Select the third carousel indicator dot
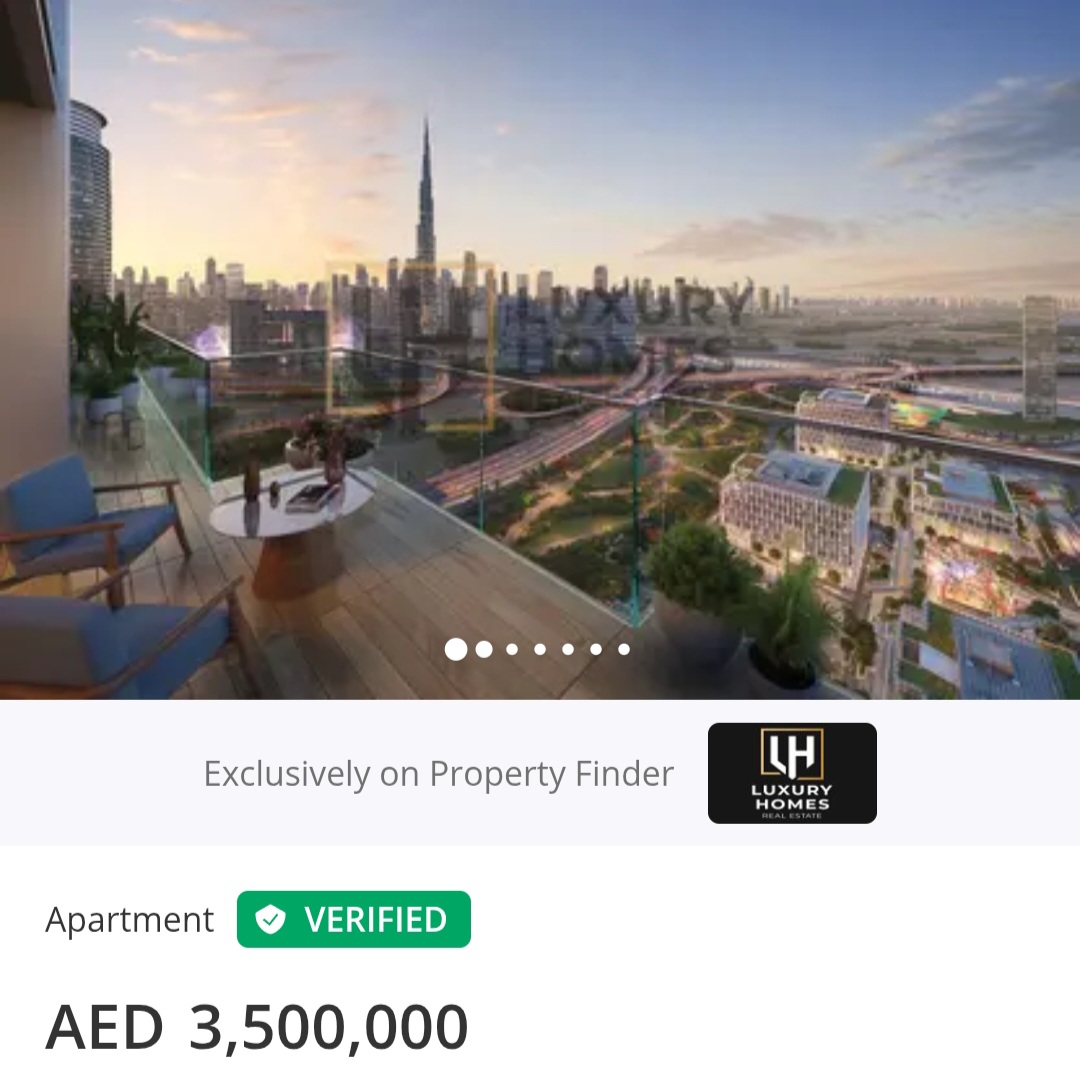Screen dimensions: 1080x1080 point(512,649)
